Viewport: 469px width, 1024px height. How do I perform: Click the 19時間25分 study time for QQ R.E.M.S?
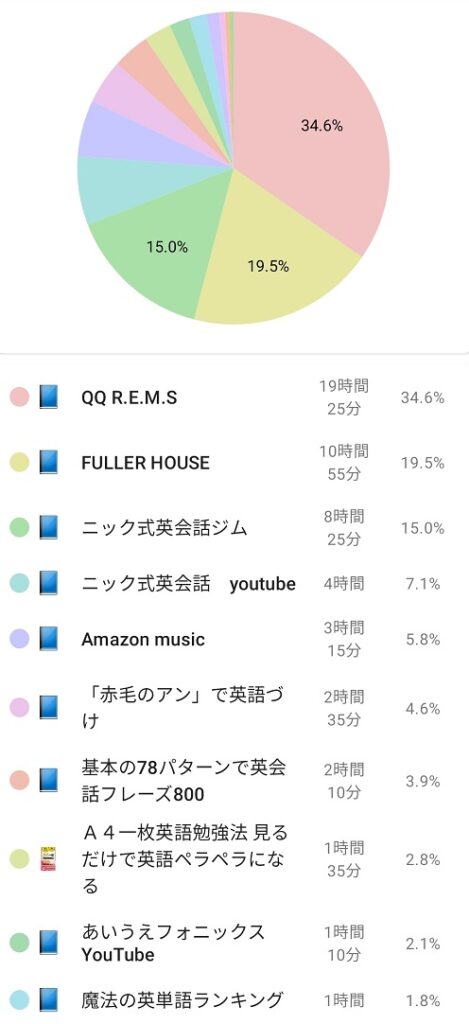click(344, 397)
